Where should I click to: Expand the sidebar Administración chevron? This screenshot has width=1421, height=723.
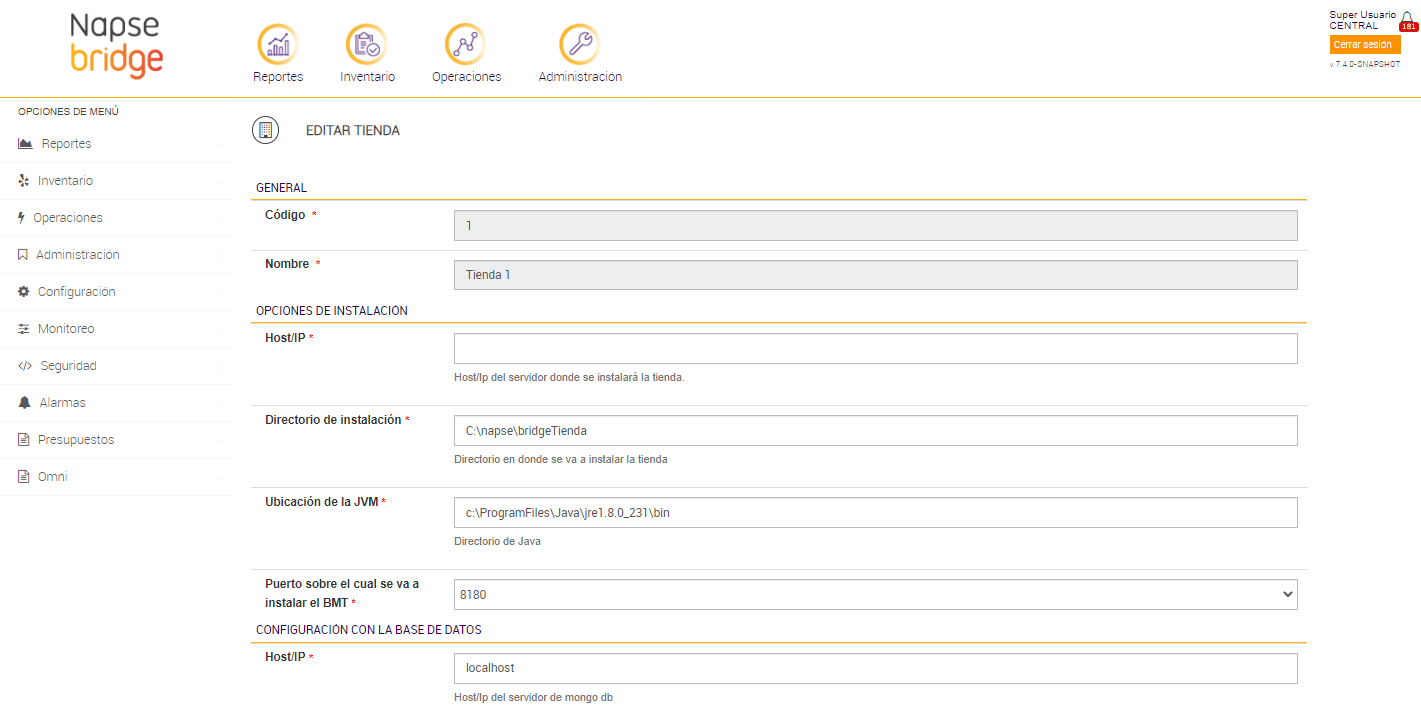click(x=220, y=255)
